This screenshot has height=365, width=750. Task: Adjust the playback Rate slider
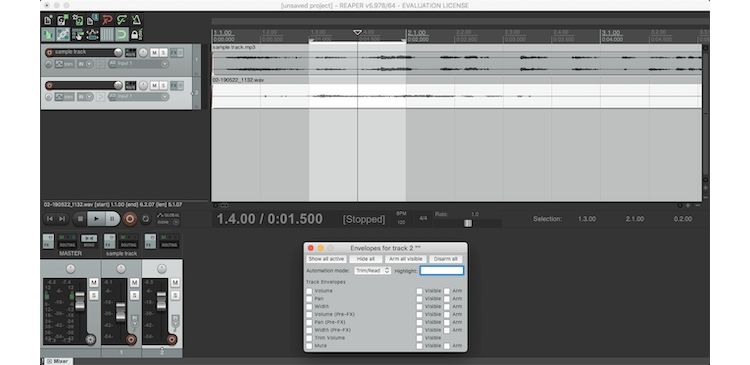tap(468, 223)
